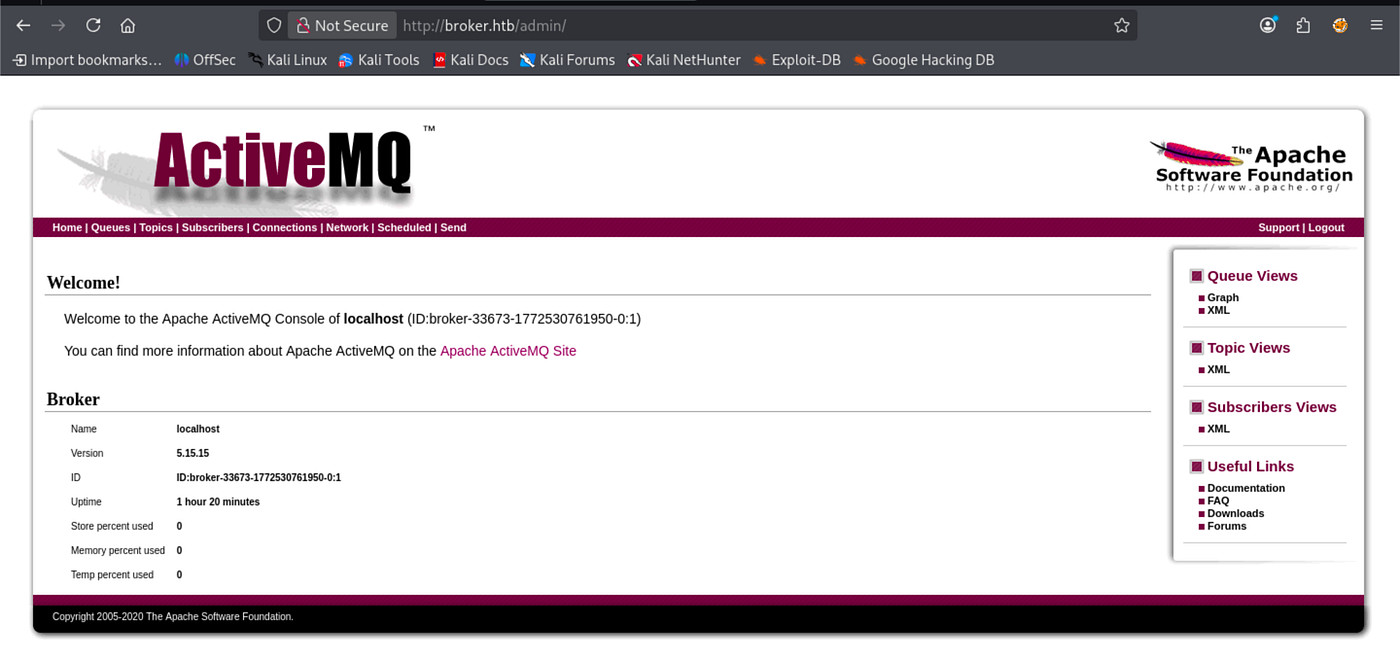This screenshot has width=1400, height=653.
Task: Click the browser forward arrow
Action: pyautogui.click(x=58, y=25)
